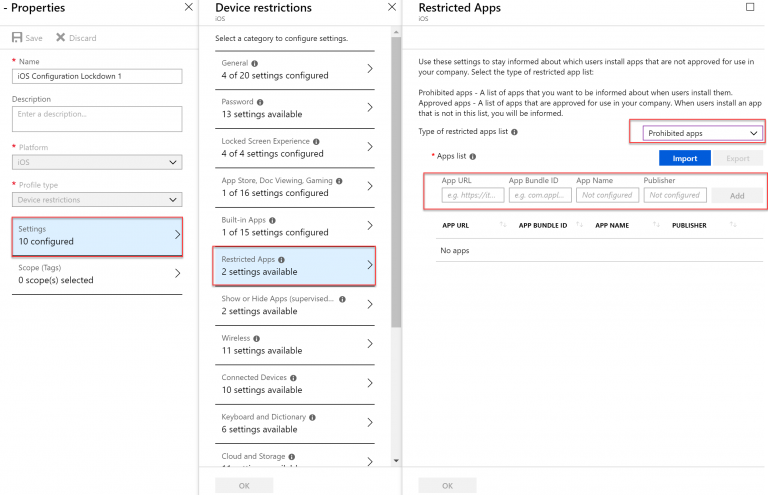Viewport: 768px width, 495px height.
Task: Click info icon next to Password
Action: [260, 102]
